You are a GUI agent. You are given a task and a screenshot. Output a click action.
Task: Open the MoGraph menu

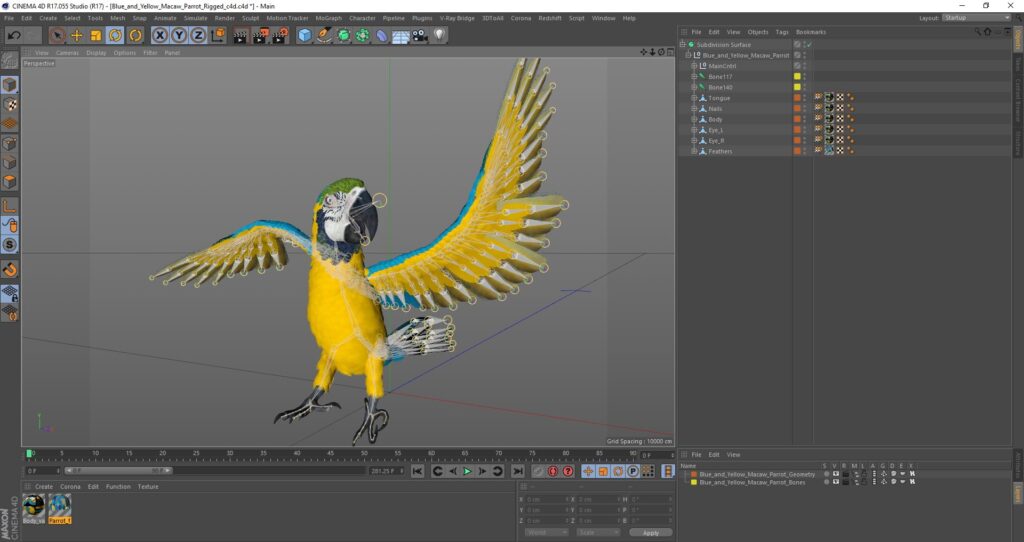(x=328, y=18)
